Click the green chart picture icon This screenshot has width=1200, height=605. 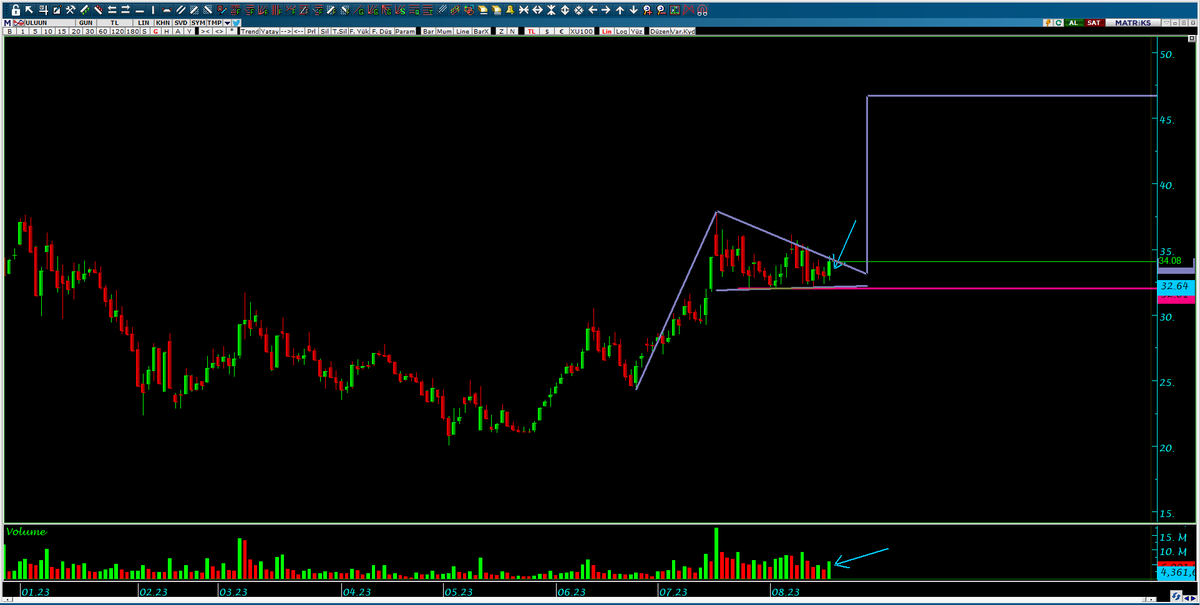675,10
